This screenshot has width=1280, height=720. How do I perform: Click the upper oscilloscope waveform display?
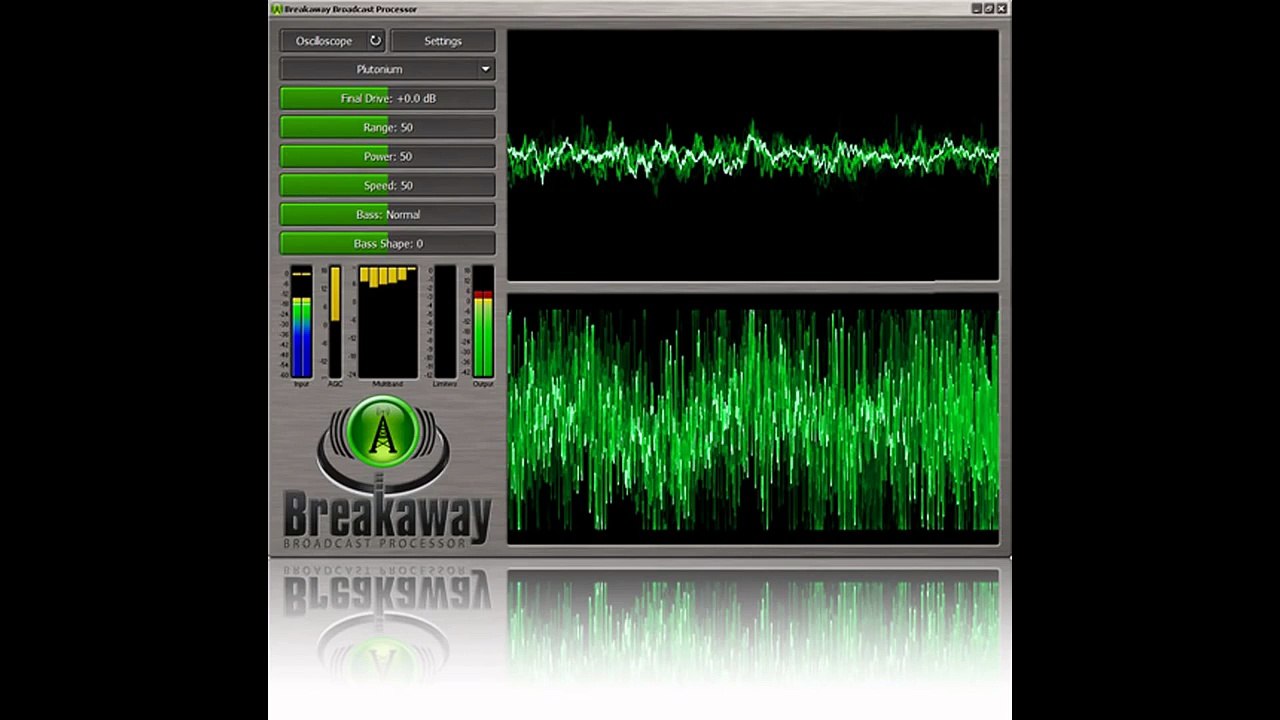[753, 156]
